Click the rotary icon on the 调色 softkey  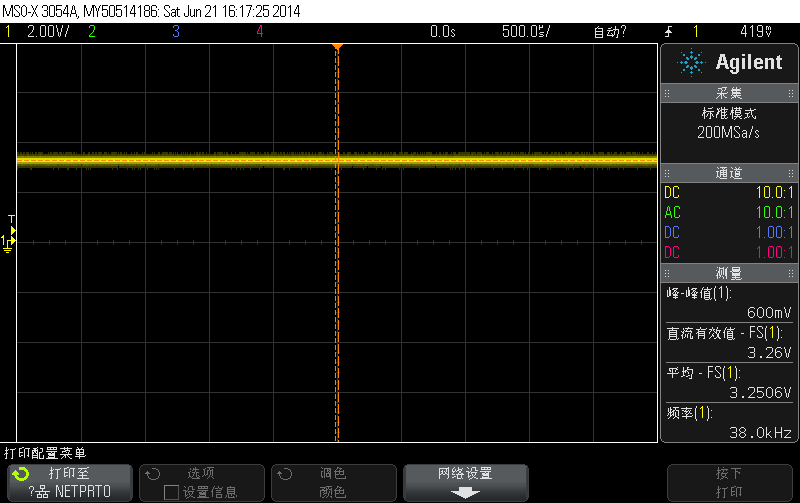(x=285, y=474)
